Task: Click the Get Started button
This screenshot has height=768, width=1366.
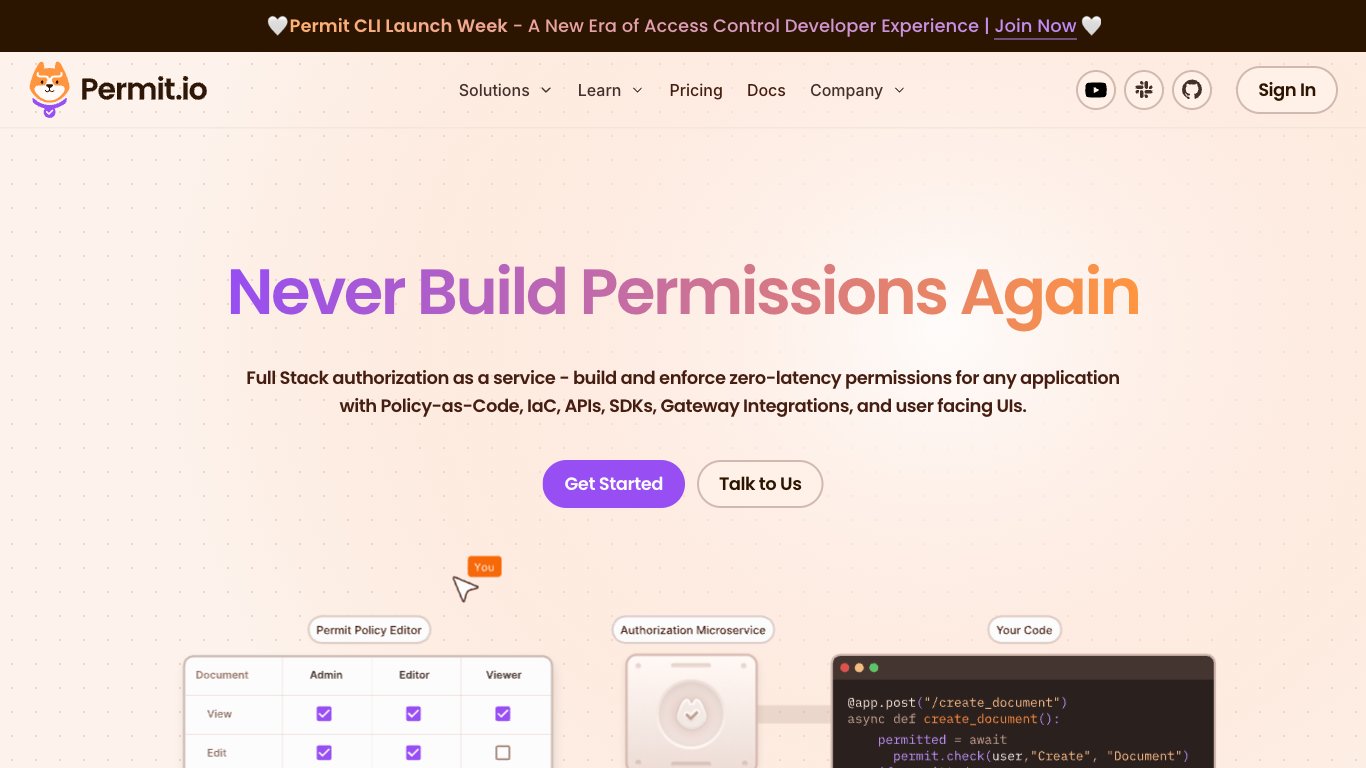Action: [x=614, y=484]
